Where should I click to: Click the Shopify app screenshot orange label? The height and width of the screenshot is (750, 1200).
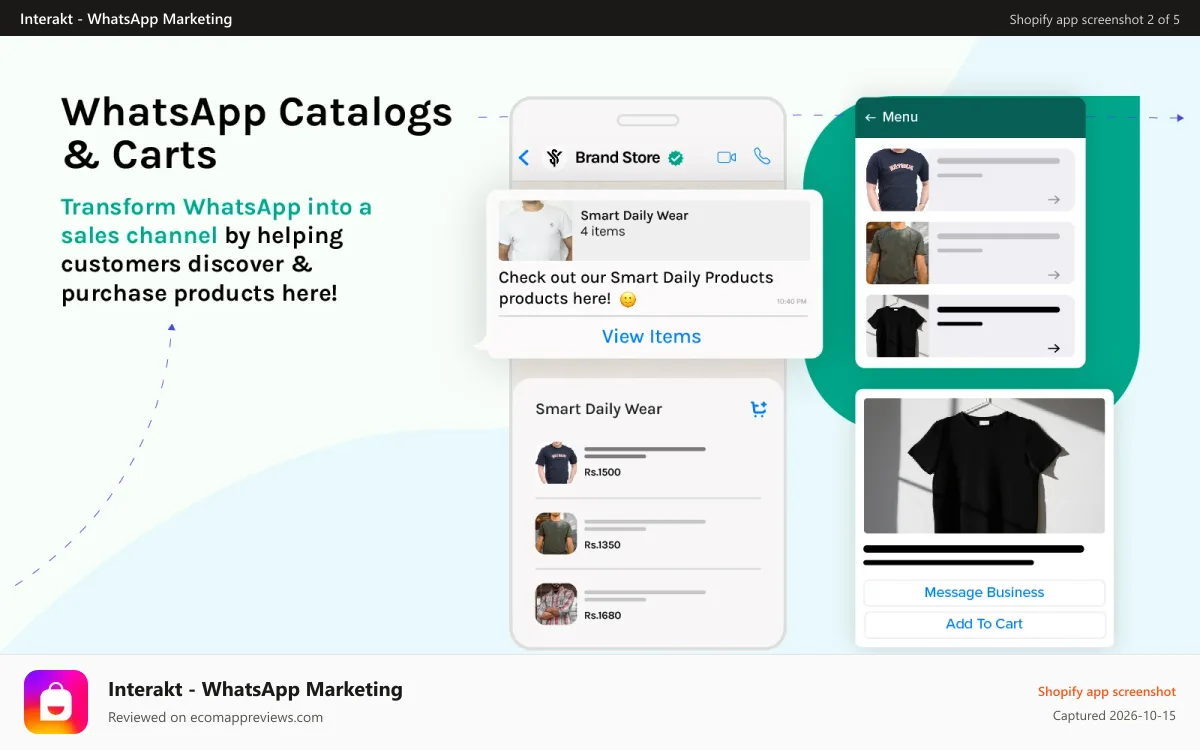[1107, 692]
